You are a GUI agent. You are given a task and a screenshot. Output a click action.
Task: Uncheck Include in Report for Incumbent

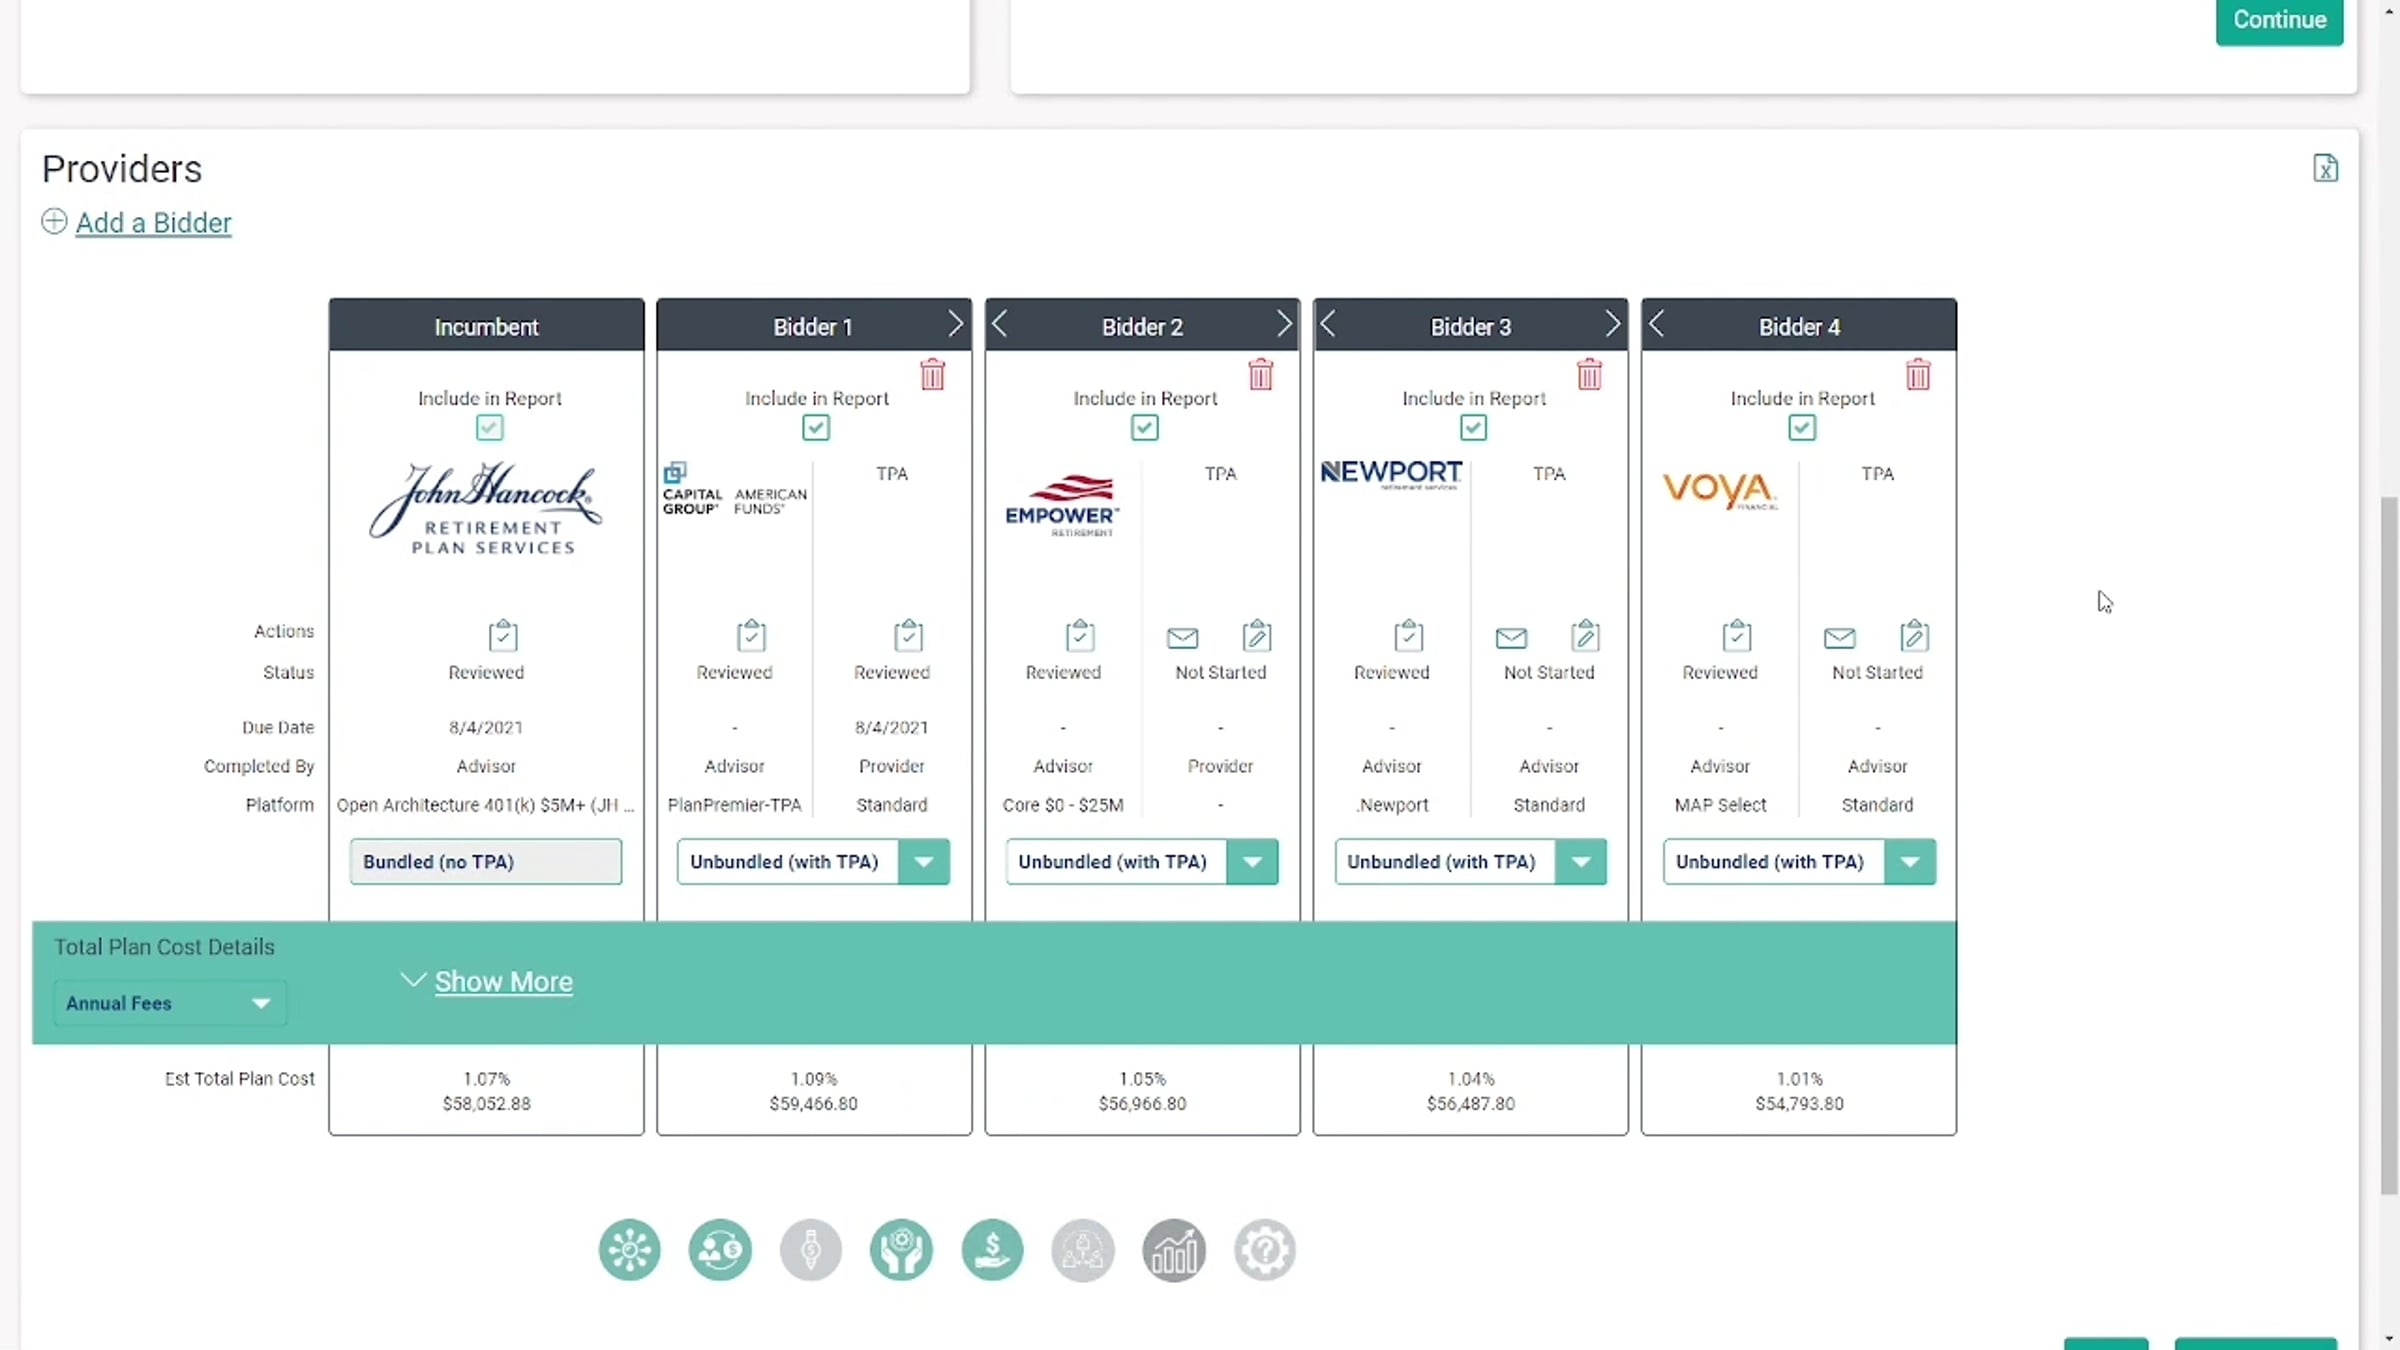(489, 428)
